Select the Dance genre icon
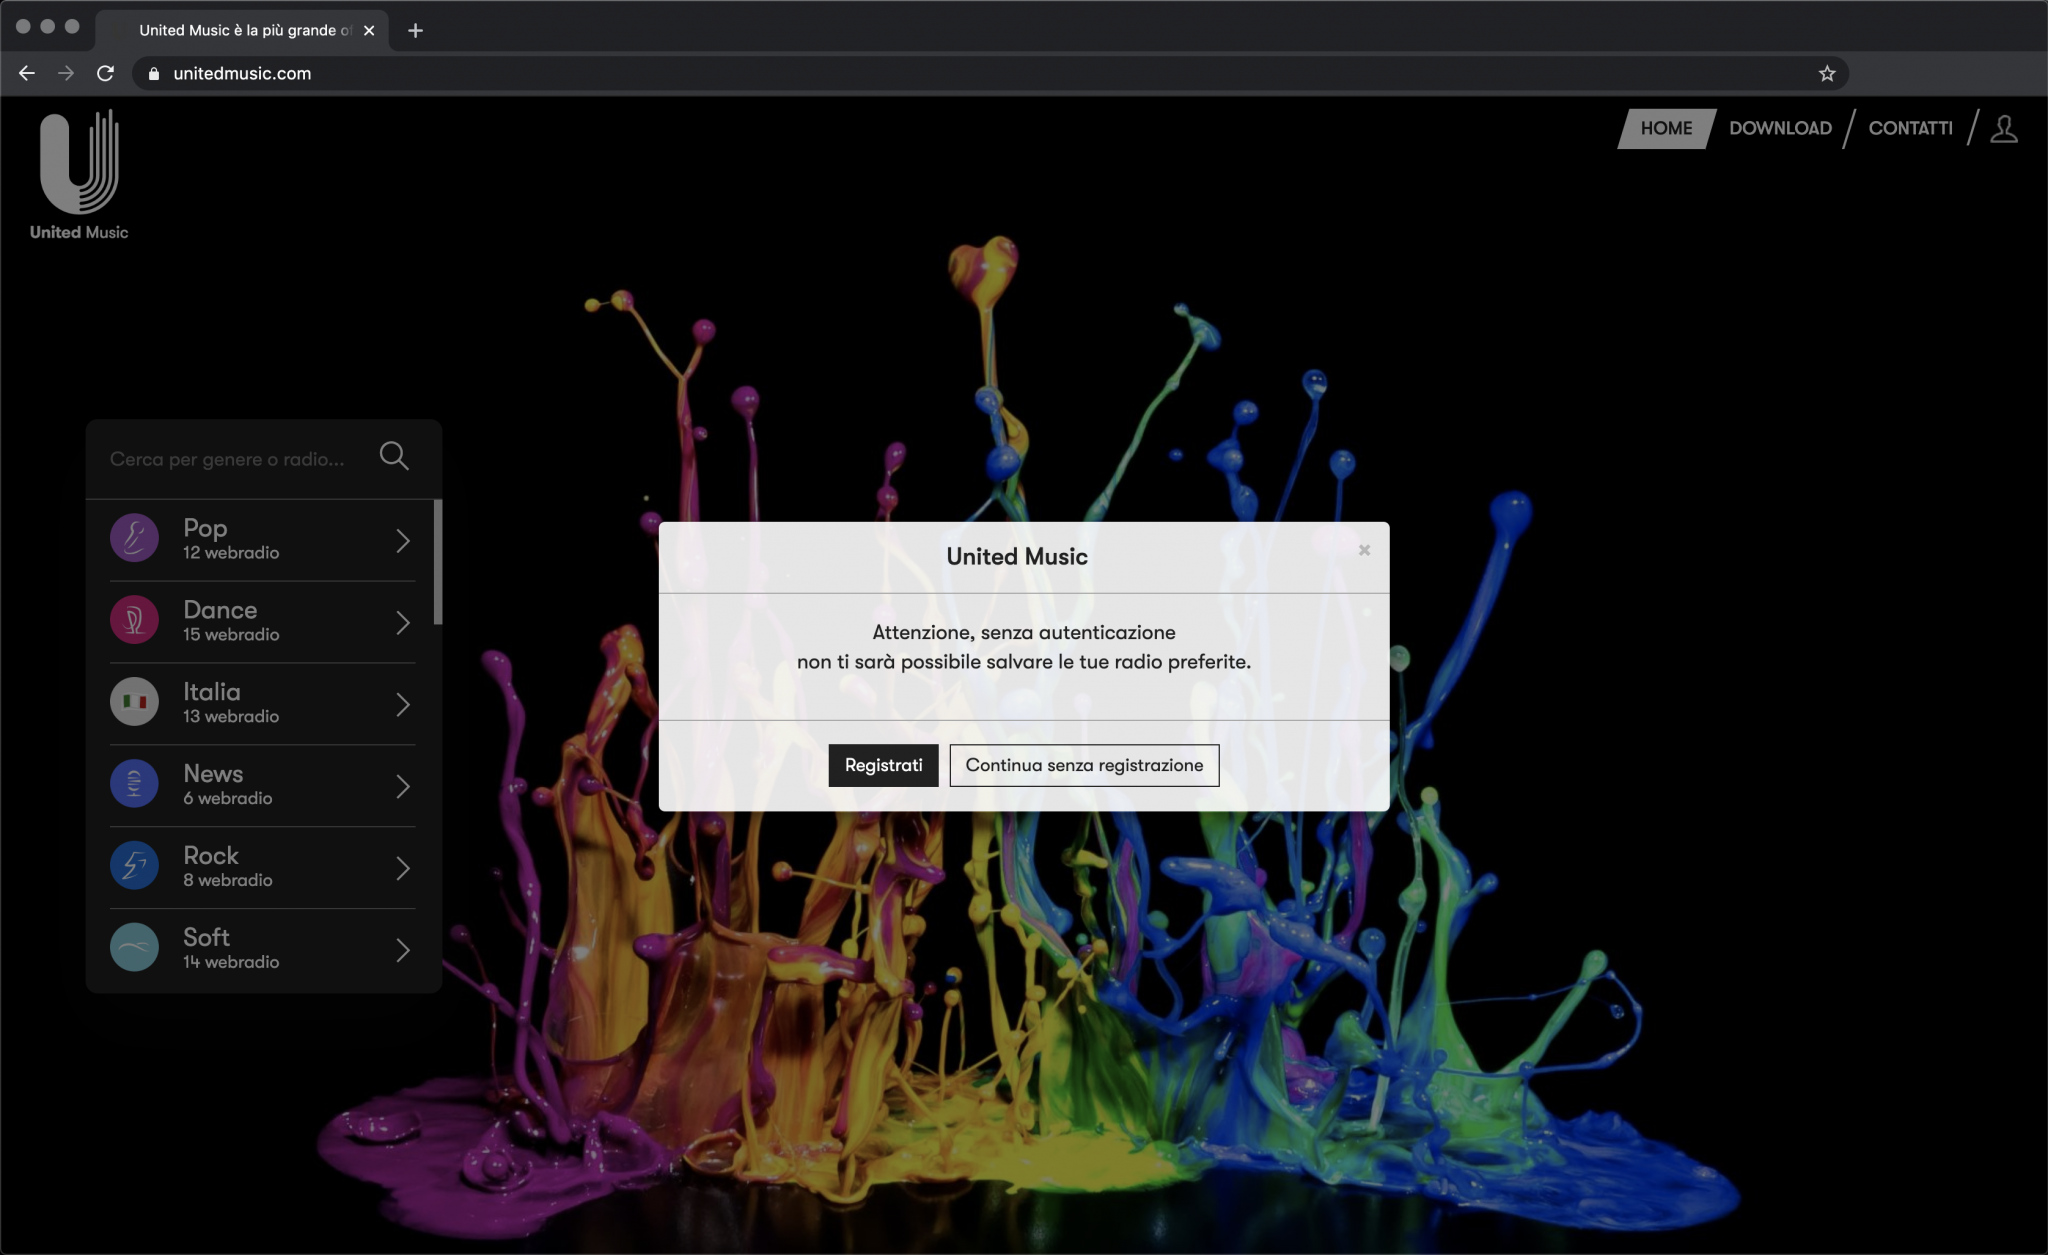The width and height of the screenshot is (2048, 1255). pyautogui.click(x=134, y=621)
